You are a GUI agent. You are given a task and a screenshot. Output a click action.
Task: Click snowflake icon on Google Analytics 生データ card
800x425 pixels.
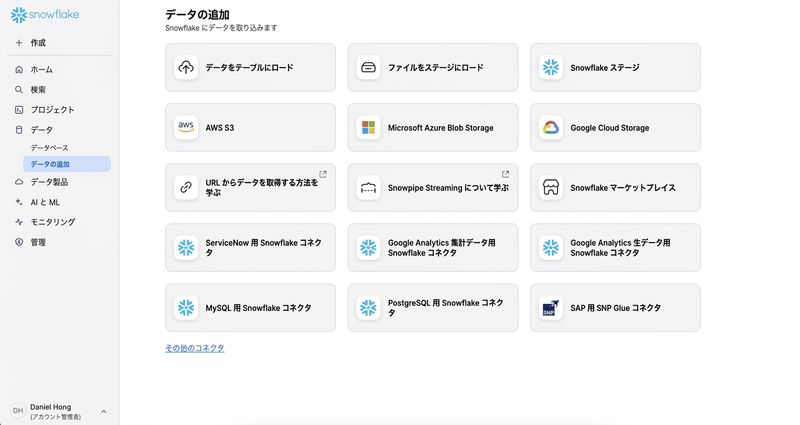point(551,248)
